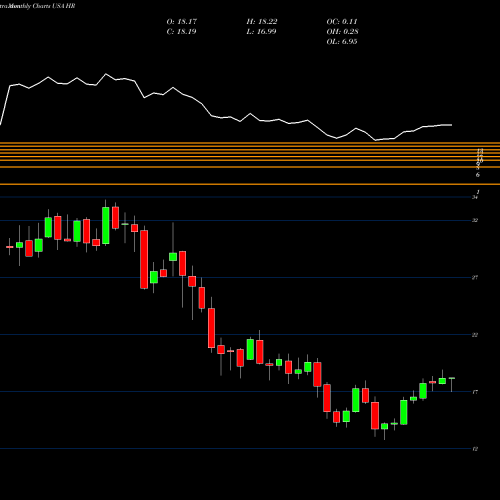The height and width of the screenshot is (500, 500).
Task: Click the 12 price axis label
Action: (475, 449)
